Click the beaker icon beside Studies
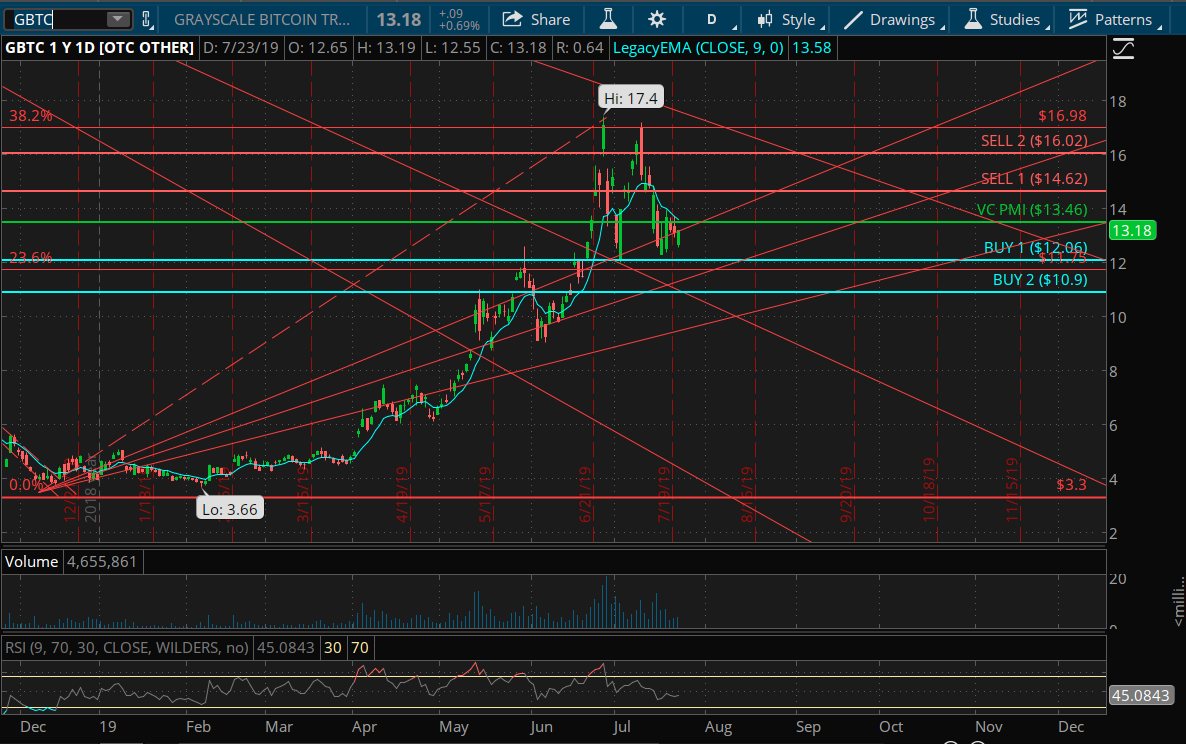The width and height of the screenshot is (1186, 744). pyautogui.click(x=973, y=19)
